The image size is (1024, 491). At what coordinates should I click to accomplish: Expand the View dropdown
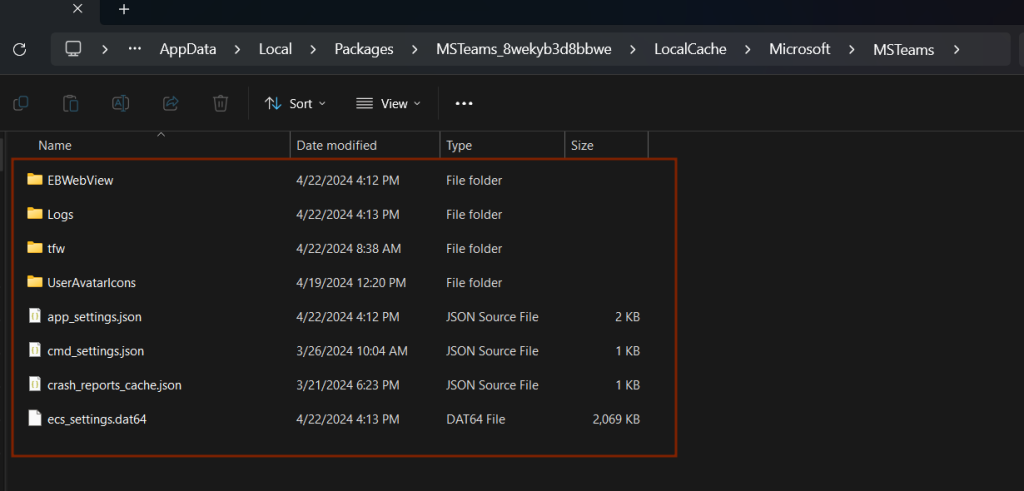click(x=388, y=103)
